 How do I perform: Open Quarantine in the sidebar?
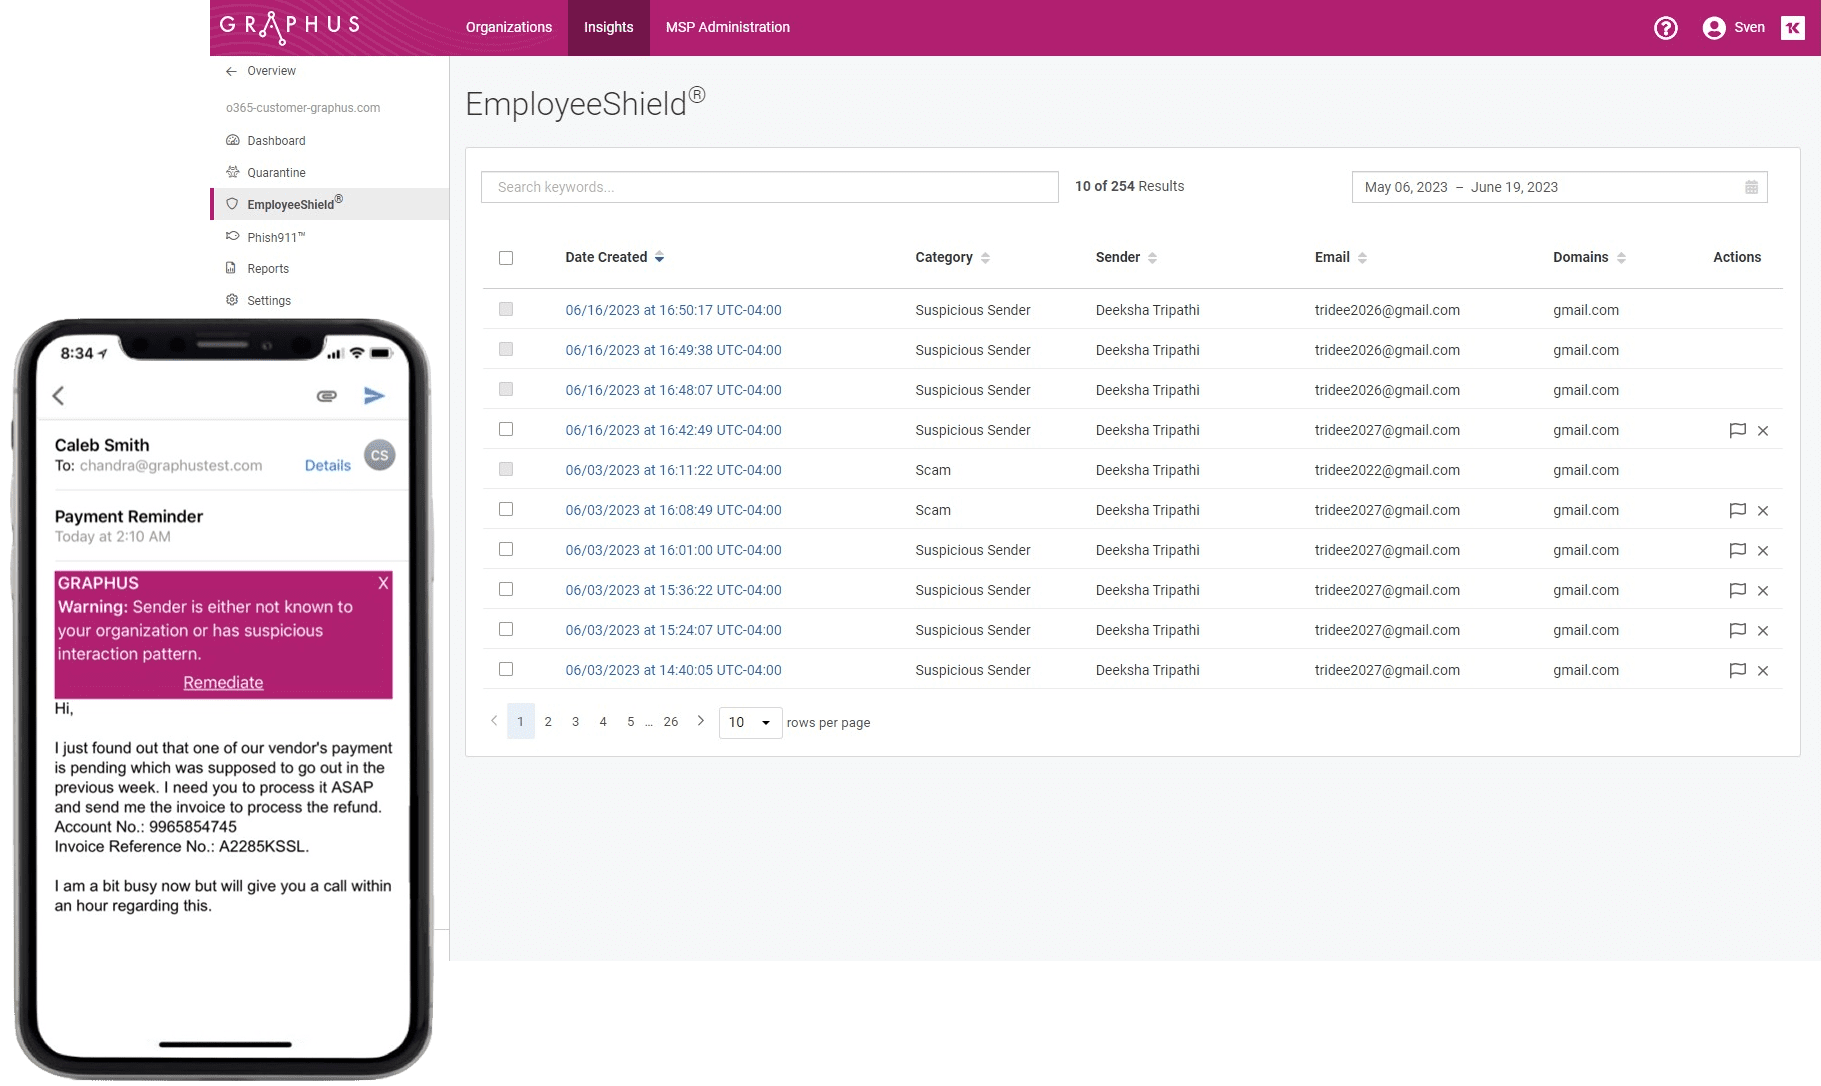tap(276, 173)
